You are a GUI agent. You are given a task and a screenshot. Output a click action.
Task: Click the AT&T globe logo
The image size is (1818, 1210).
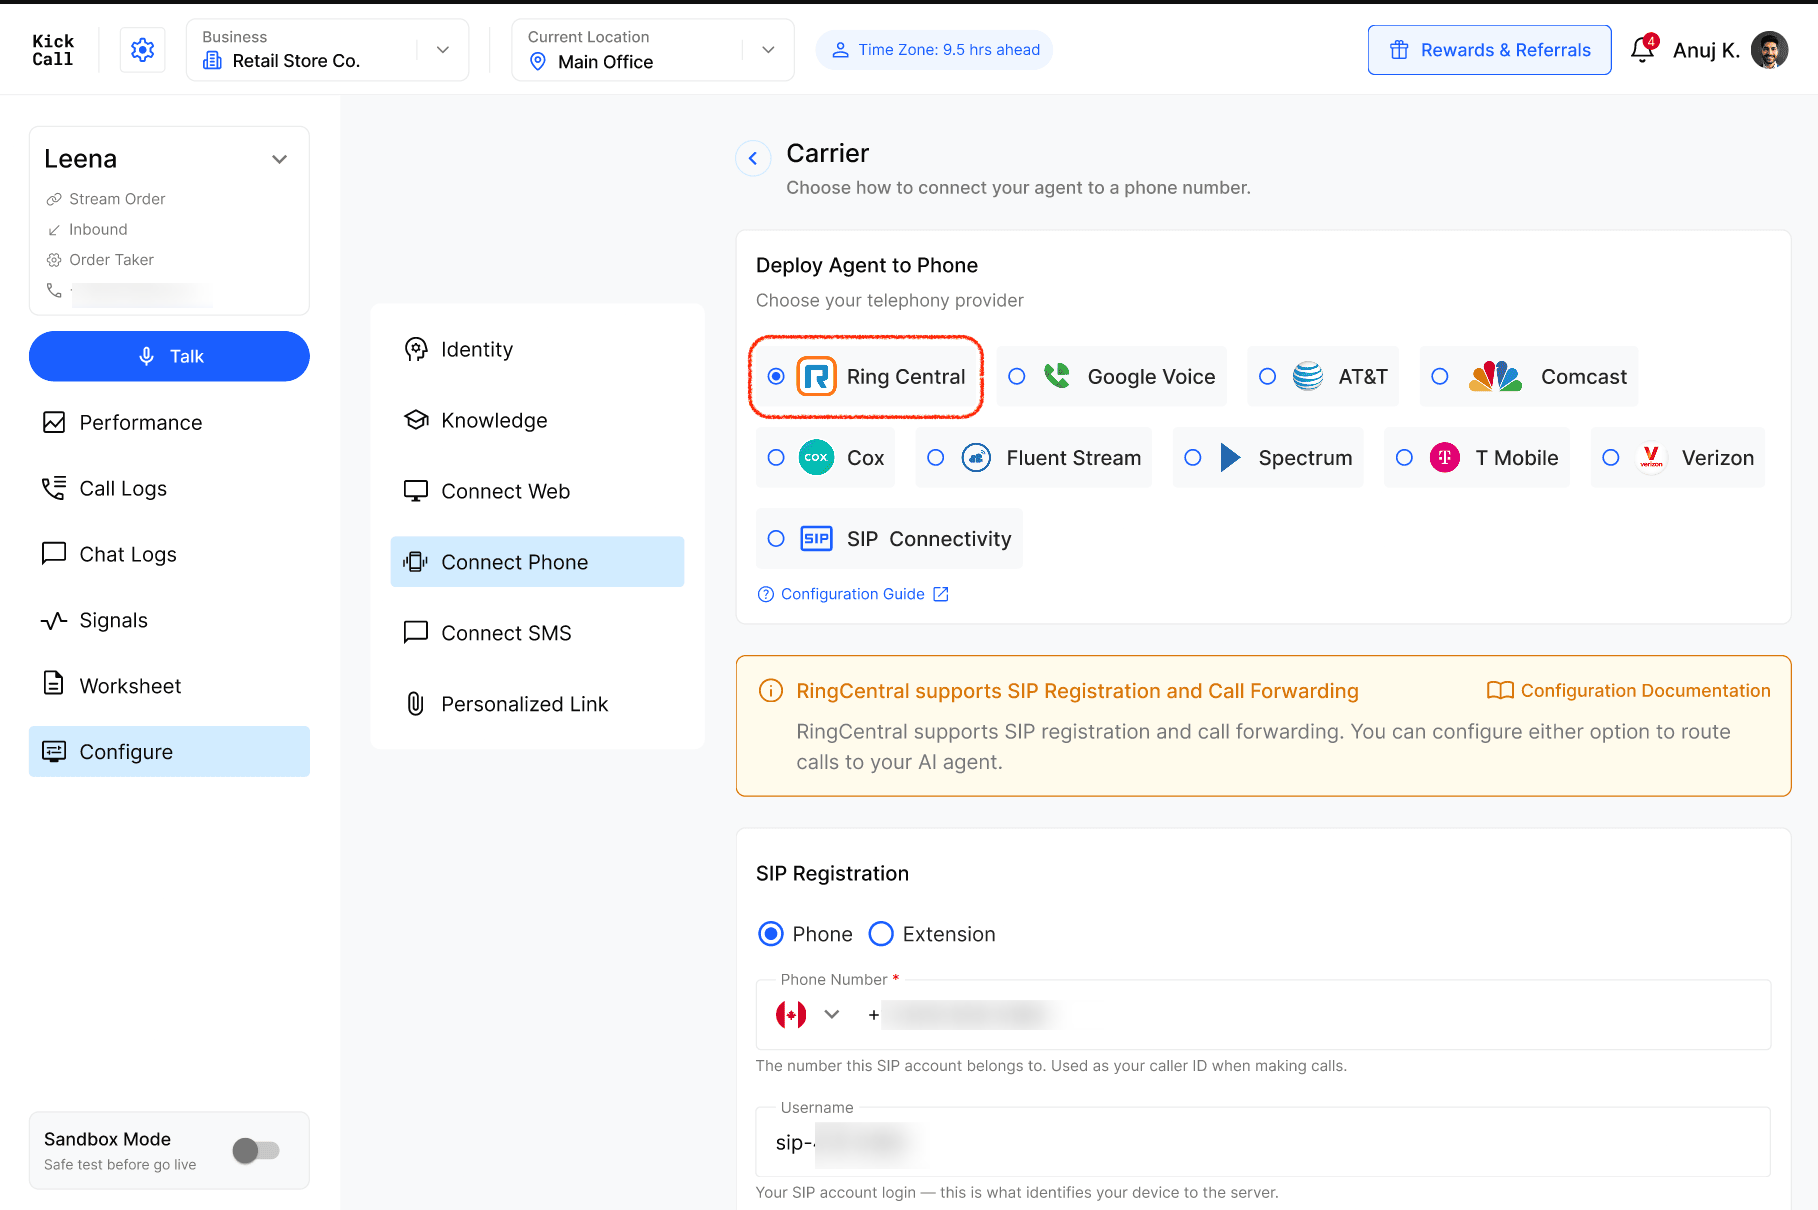pyautogui.click(x=1308, y=376)
